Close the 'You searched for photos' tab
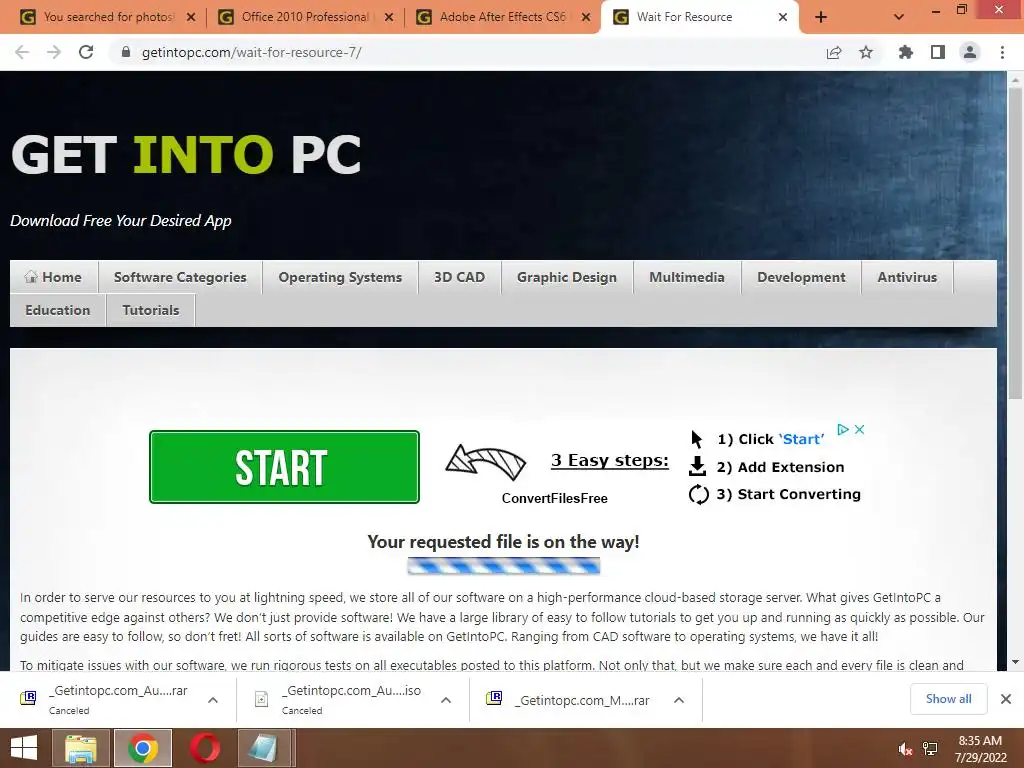This screenshot has height=768, width=1024. pos(191,18)
